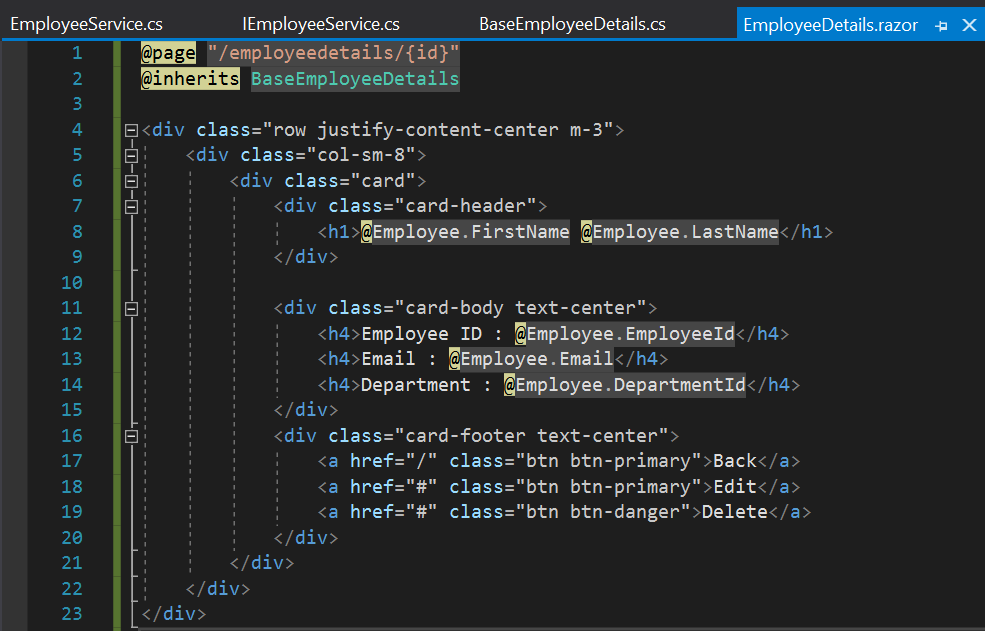Click the closing </div> tag on line 15
This screenshot has height=631, width=985.
[x=306, y=410]
